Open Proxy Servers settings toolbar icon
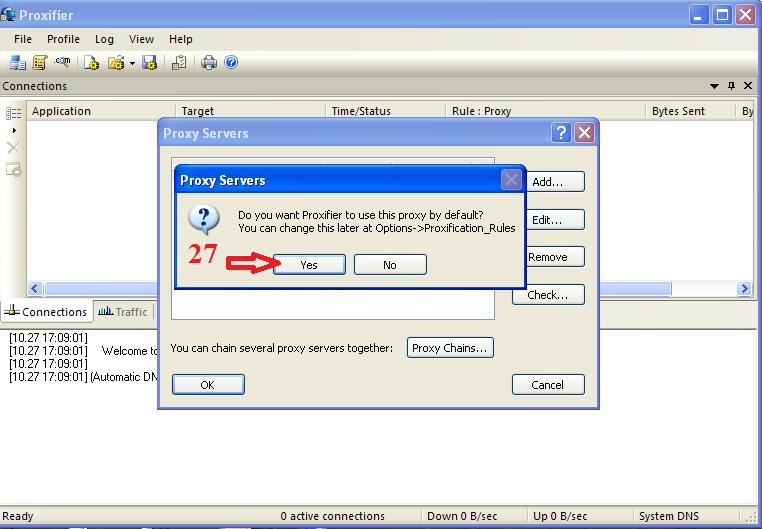The height and width of the screenshot is (529, 762). pos(18,63)
